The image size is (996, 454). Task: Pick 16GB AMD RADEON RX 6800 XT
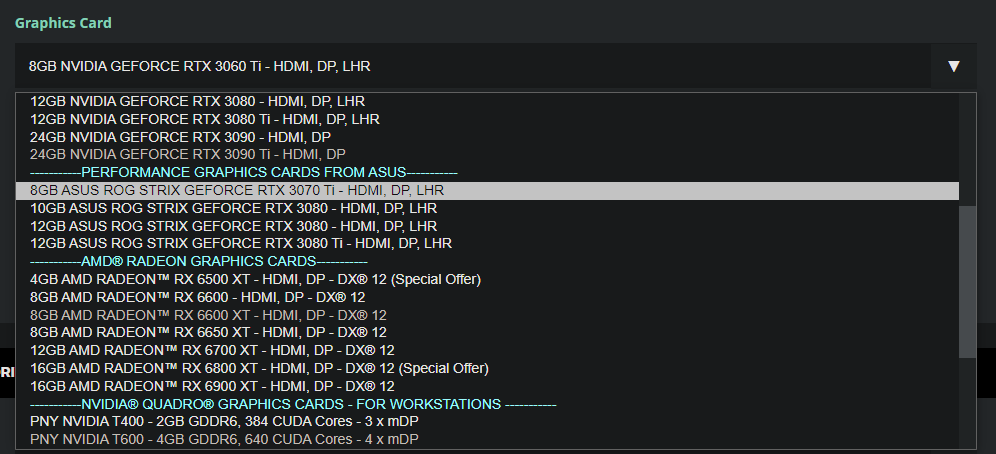[487, 368]
